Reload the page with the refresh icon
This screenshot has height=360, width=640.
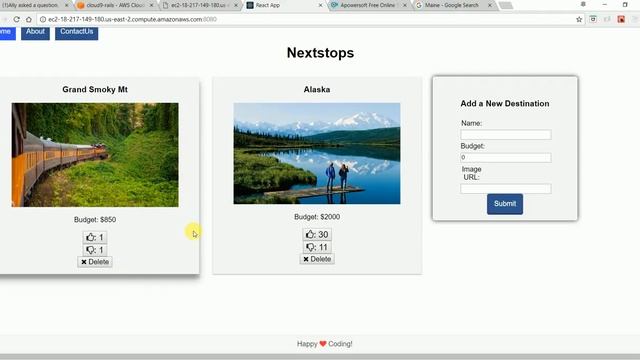(16, 19)
